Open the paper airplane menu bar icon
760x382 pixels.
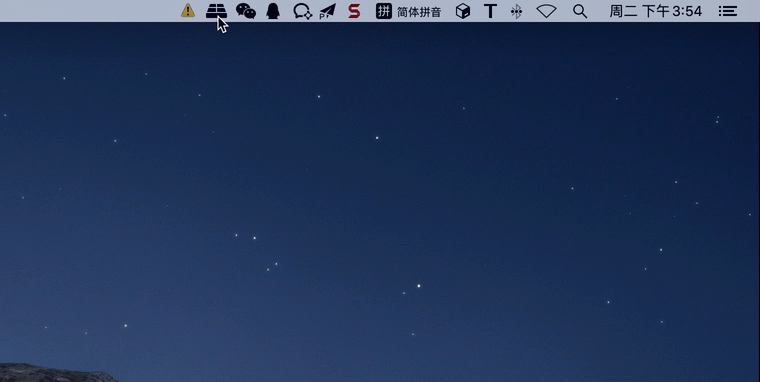pos(328,11)
